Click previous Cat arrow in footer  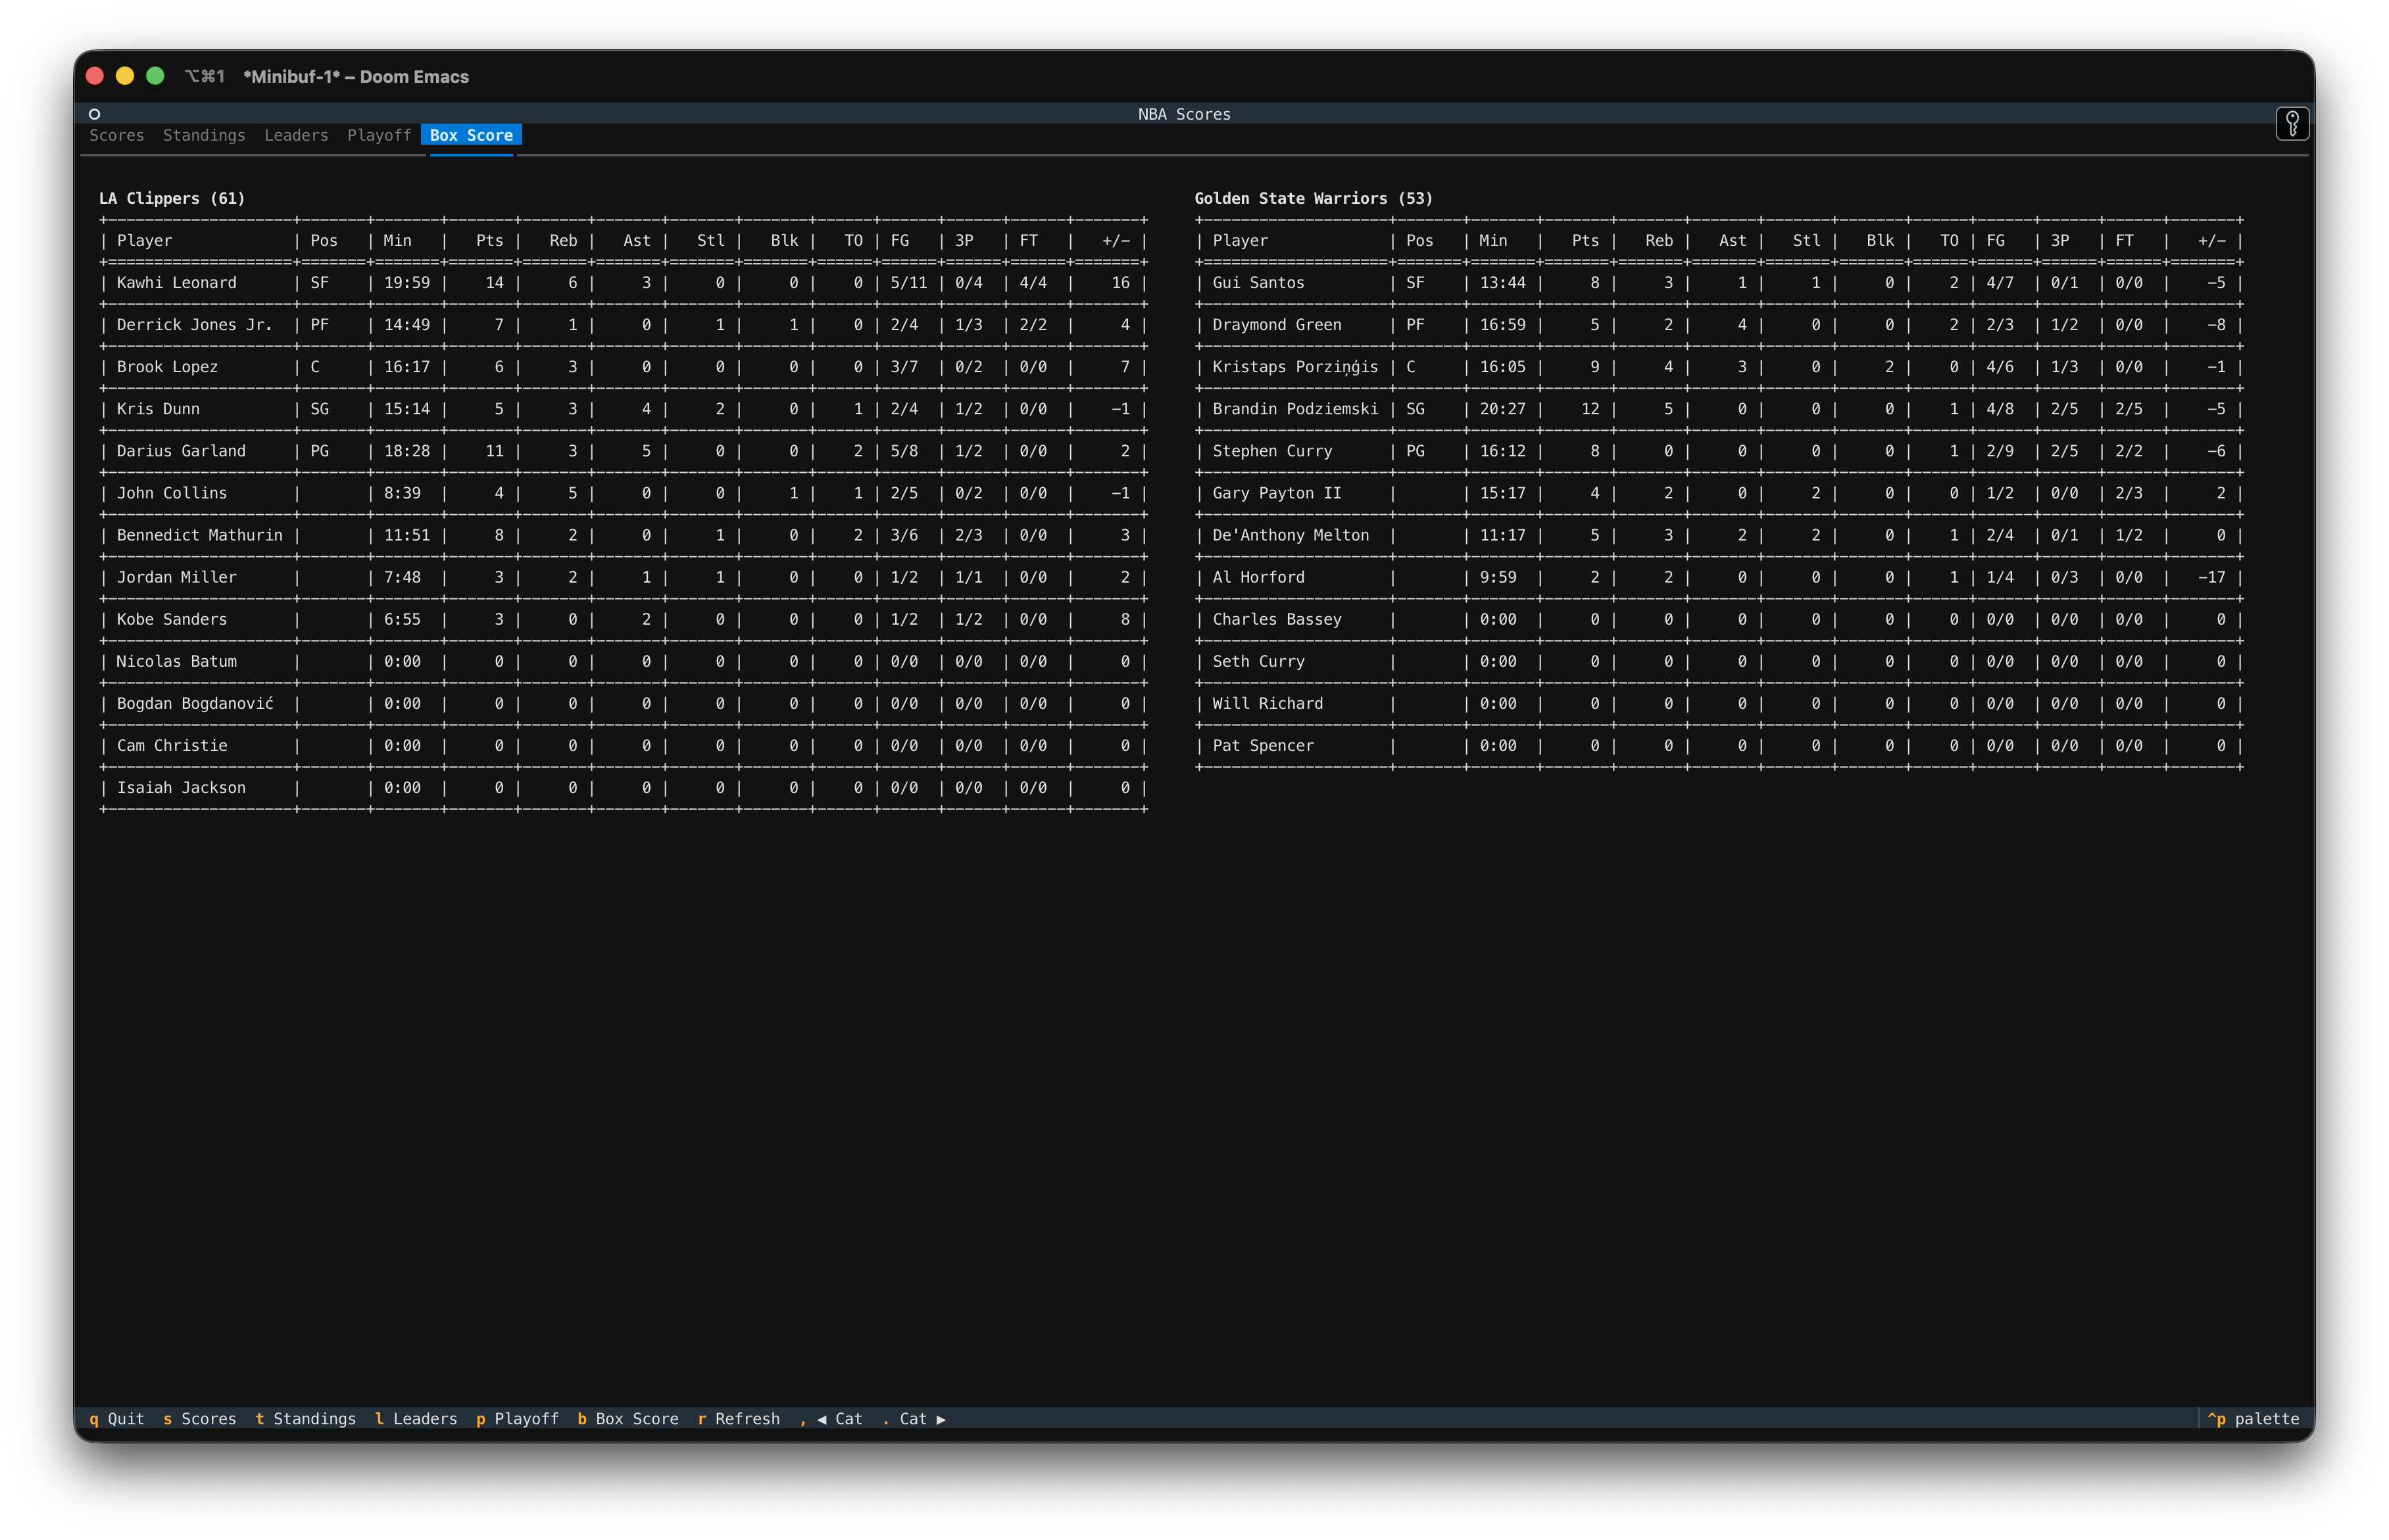(x=831, y=1419)
